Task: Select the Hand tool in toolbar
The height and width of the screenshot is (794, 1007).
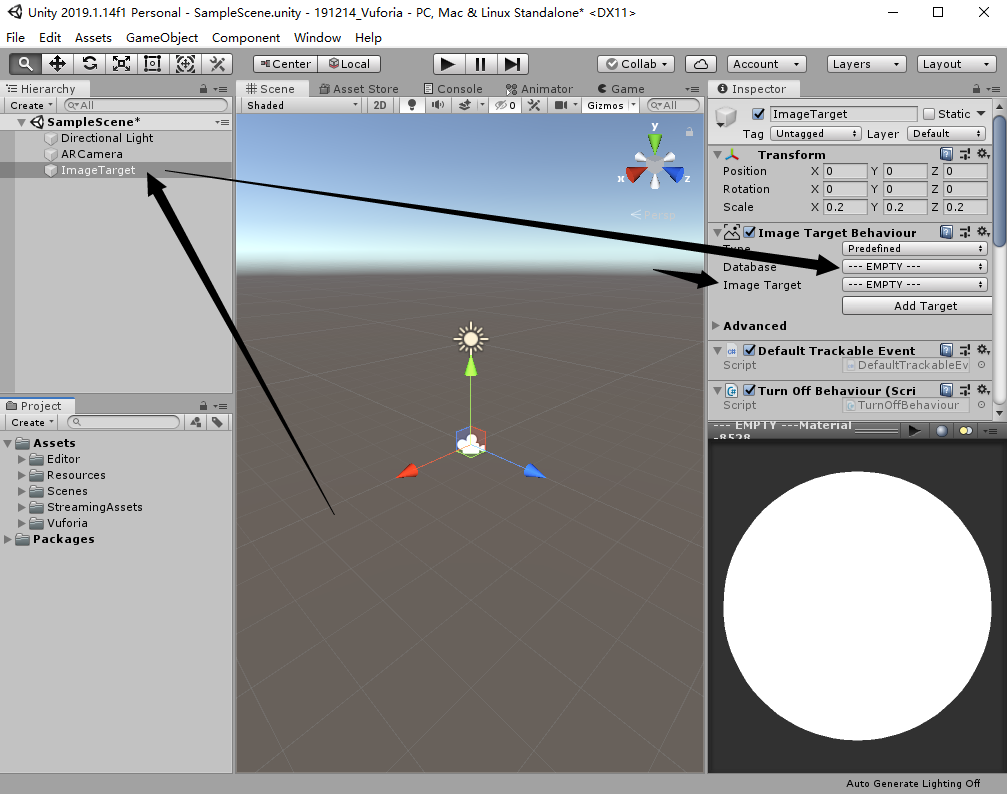Action: 25,64
